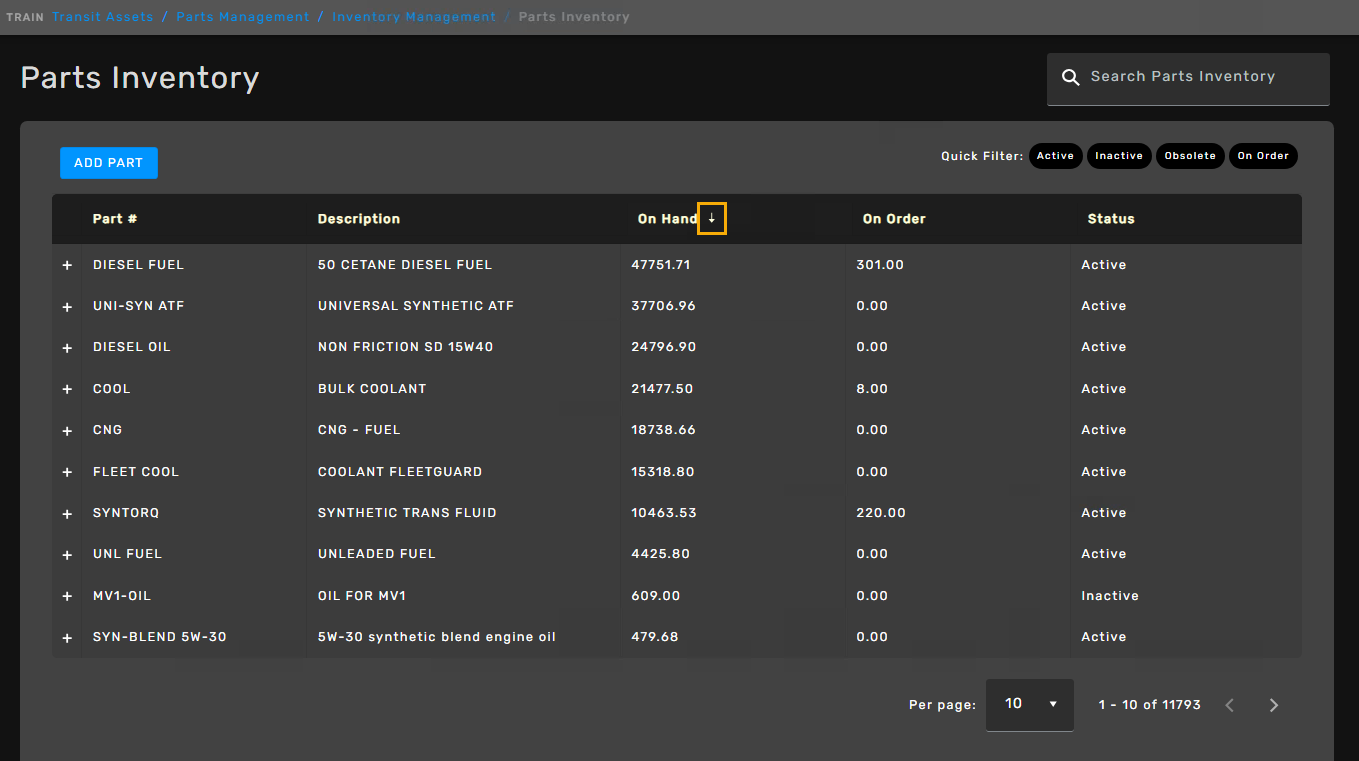
Task: Enable the On Order quick filter
Action: click(1263, 156)
